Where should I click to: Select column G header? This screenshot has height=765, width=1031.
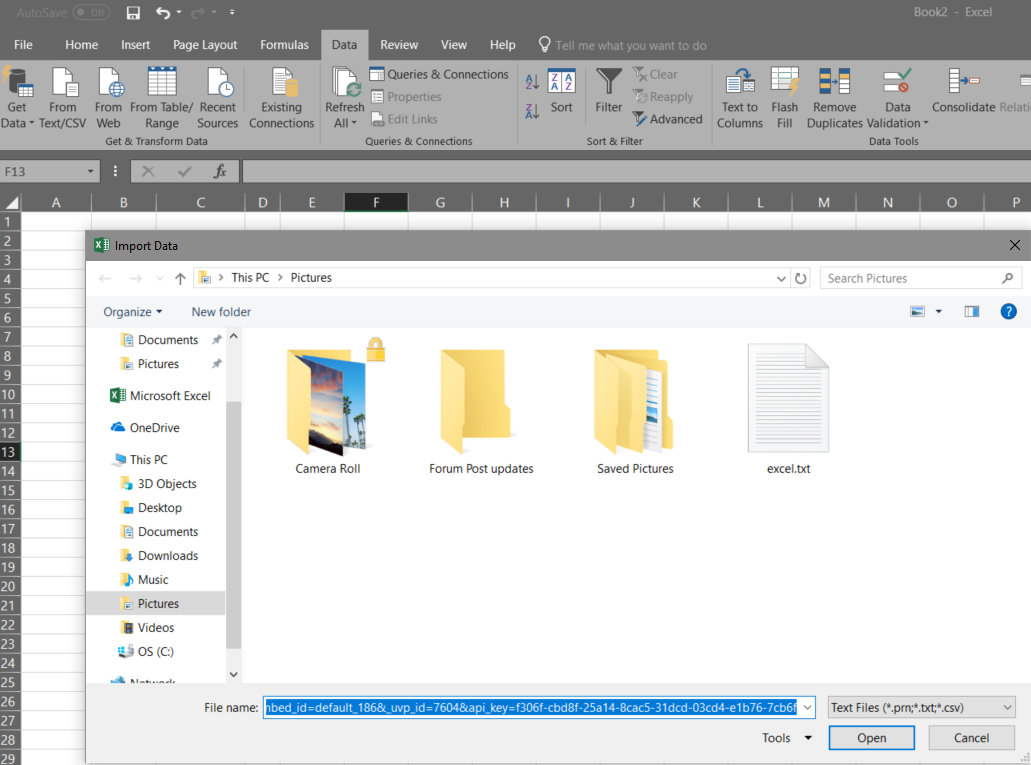click(441, 203)
